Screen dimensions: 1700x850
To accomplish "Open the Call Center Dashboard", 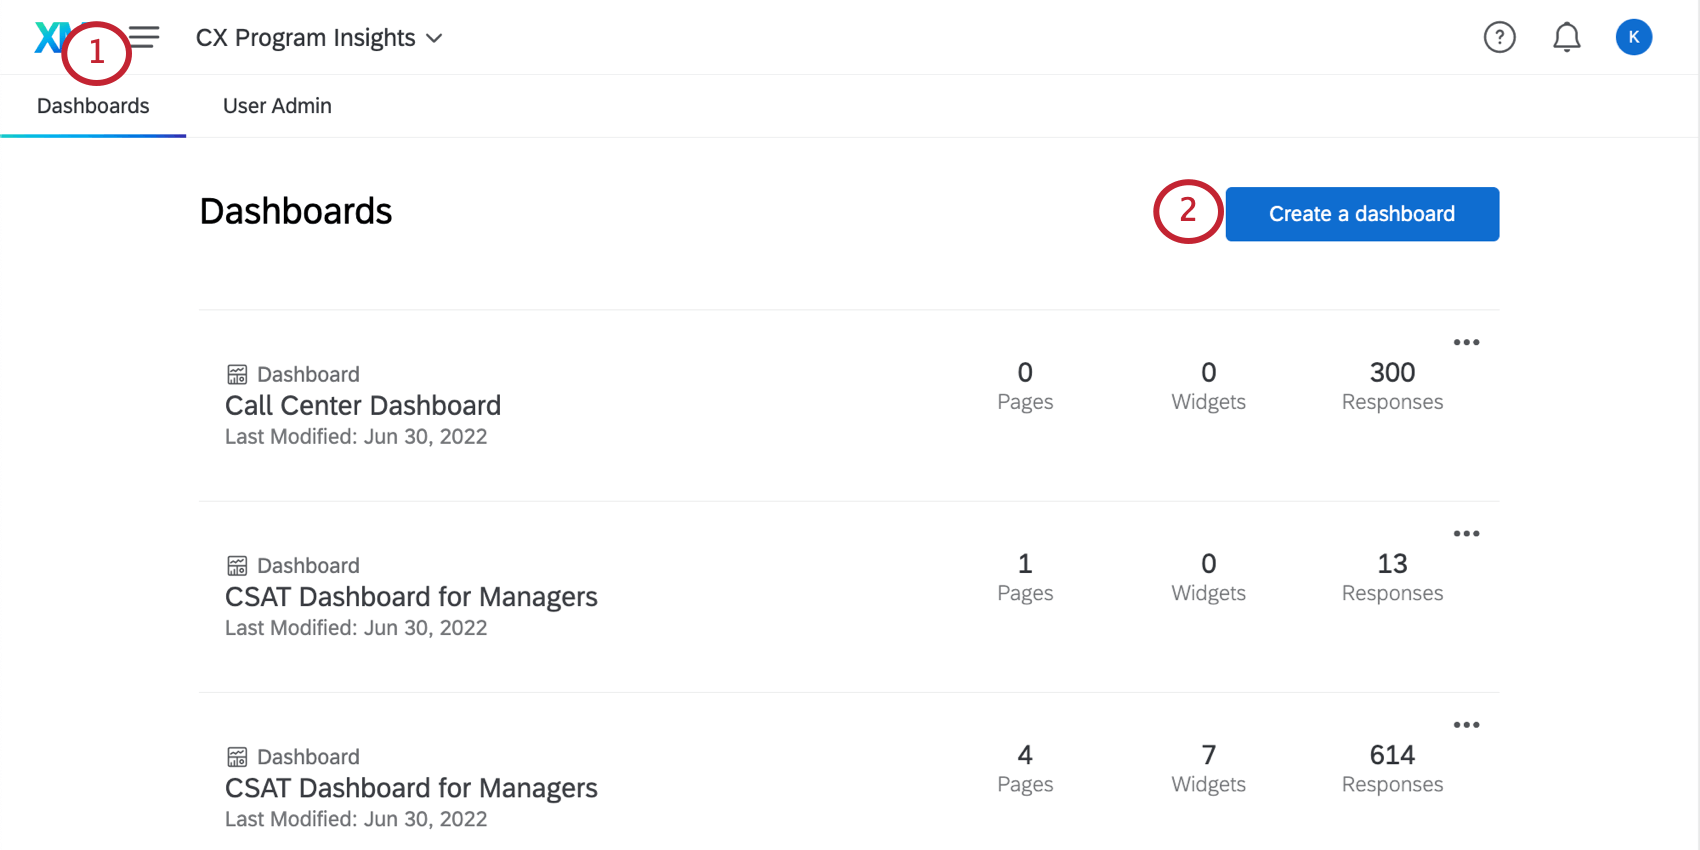I will tap(362, 405).
